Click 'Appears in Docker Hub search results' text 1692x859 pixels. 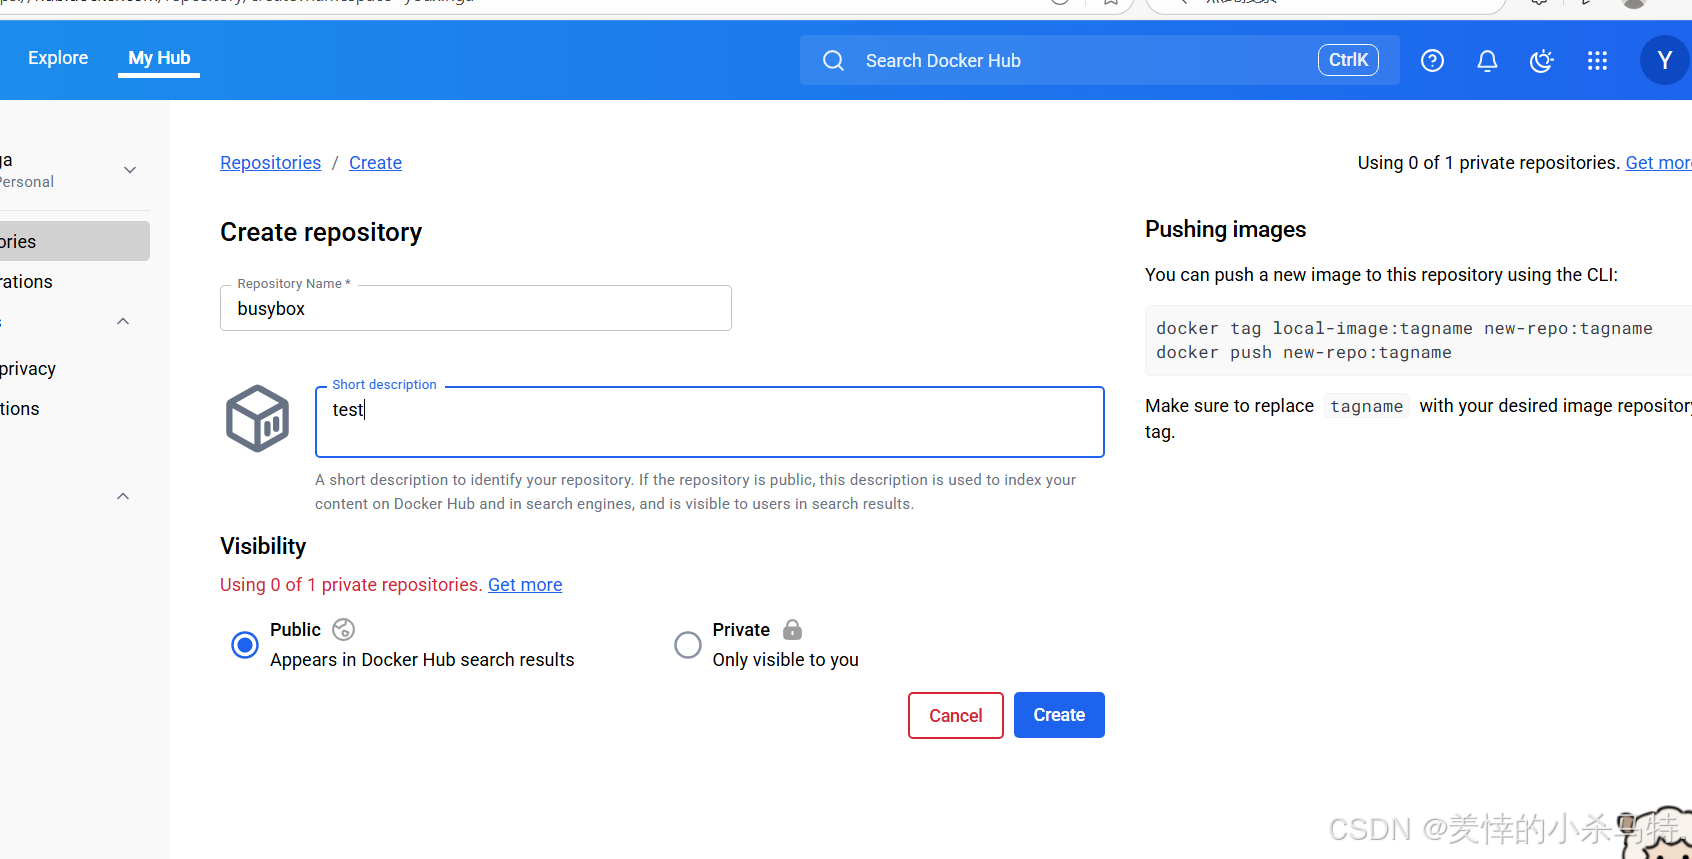422,660
